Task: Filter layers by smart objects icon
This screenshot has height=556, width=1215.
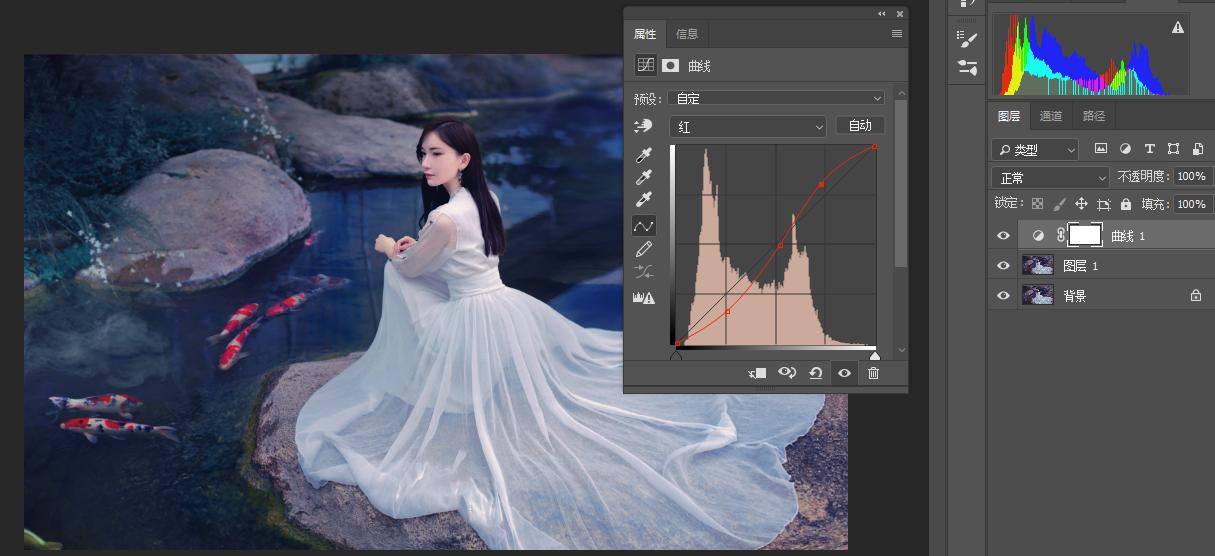Action: coord(1197,149)
